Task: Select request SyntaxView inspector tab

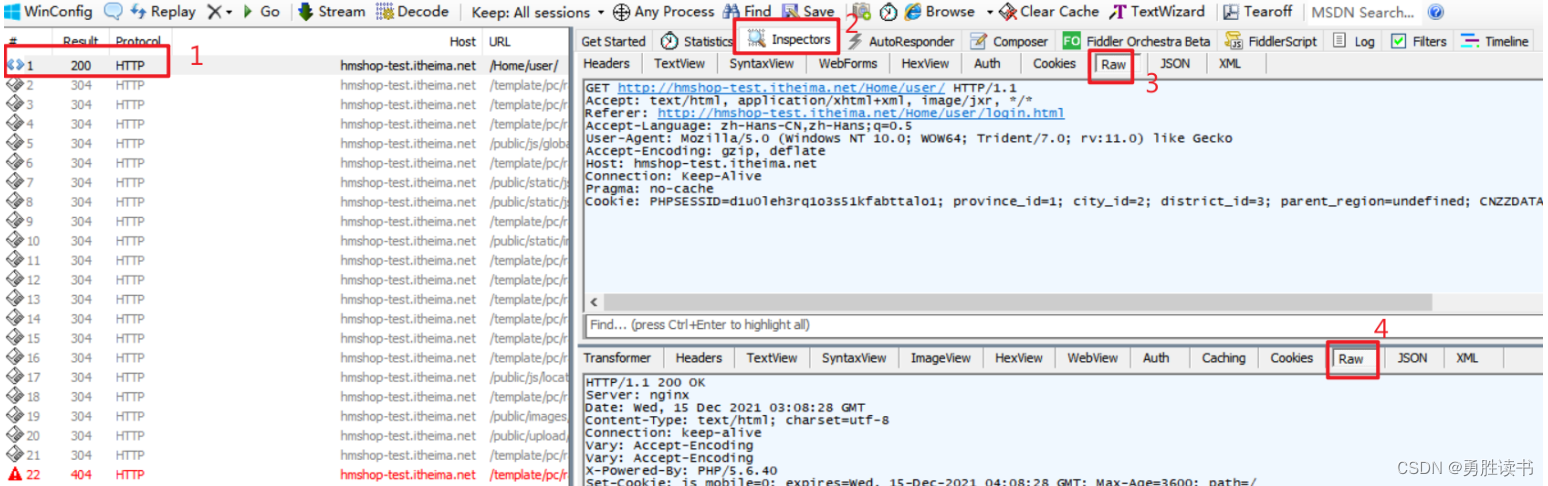Action: (x=761, y=63)
